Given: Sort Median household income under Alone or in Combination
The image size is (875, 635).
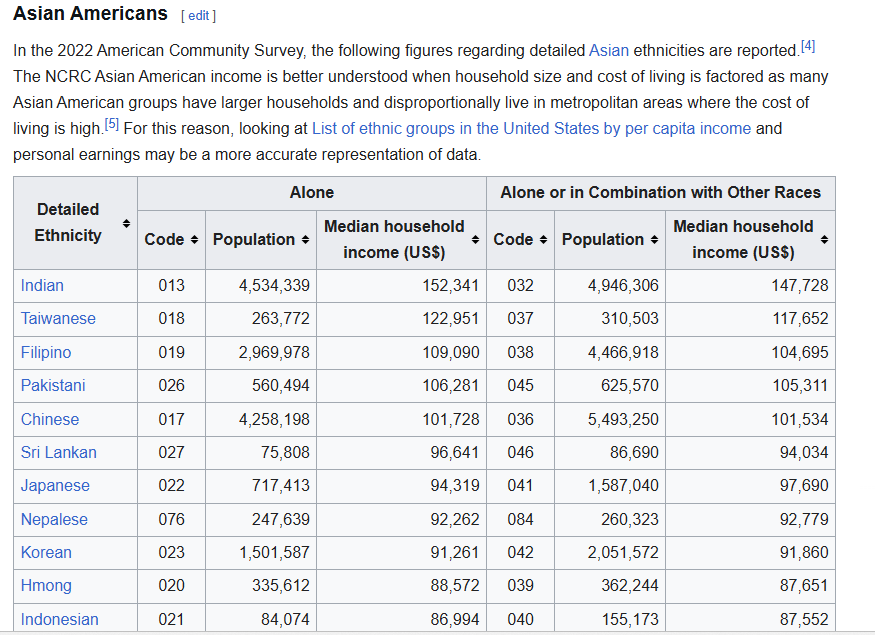Looking at the screenshot, I should tap(824, 240).
